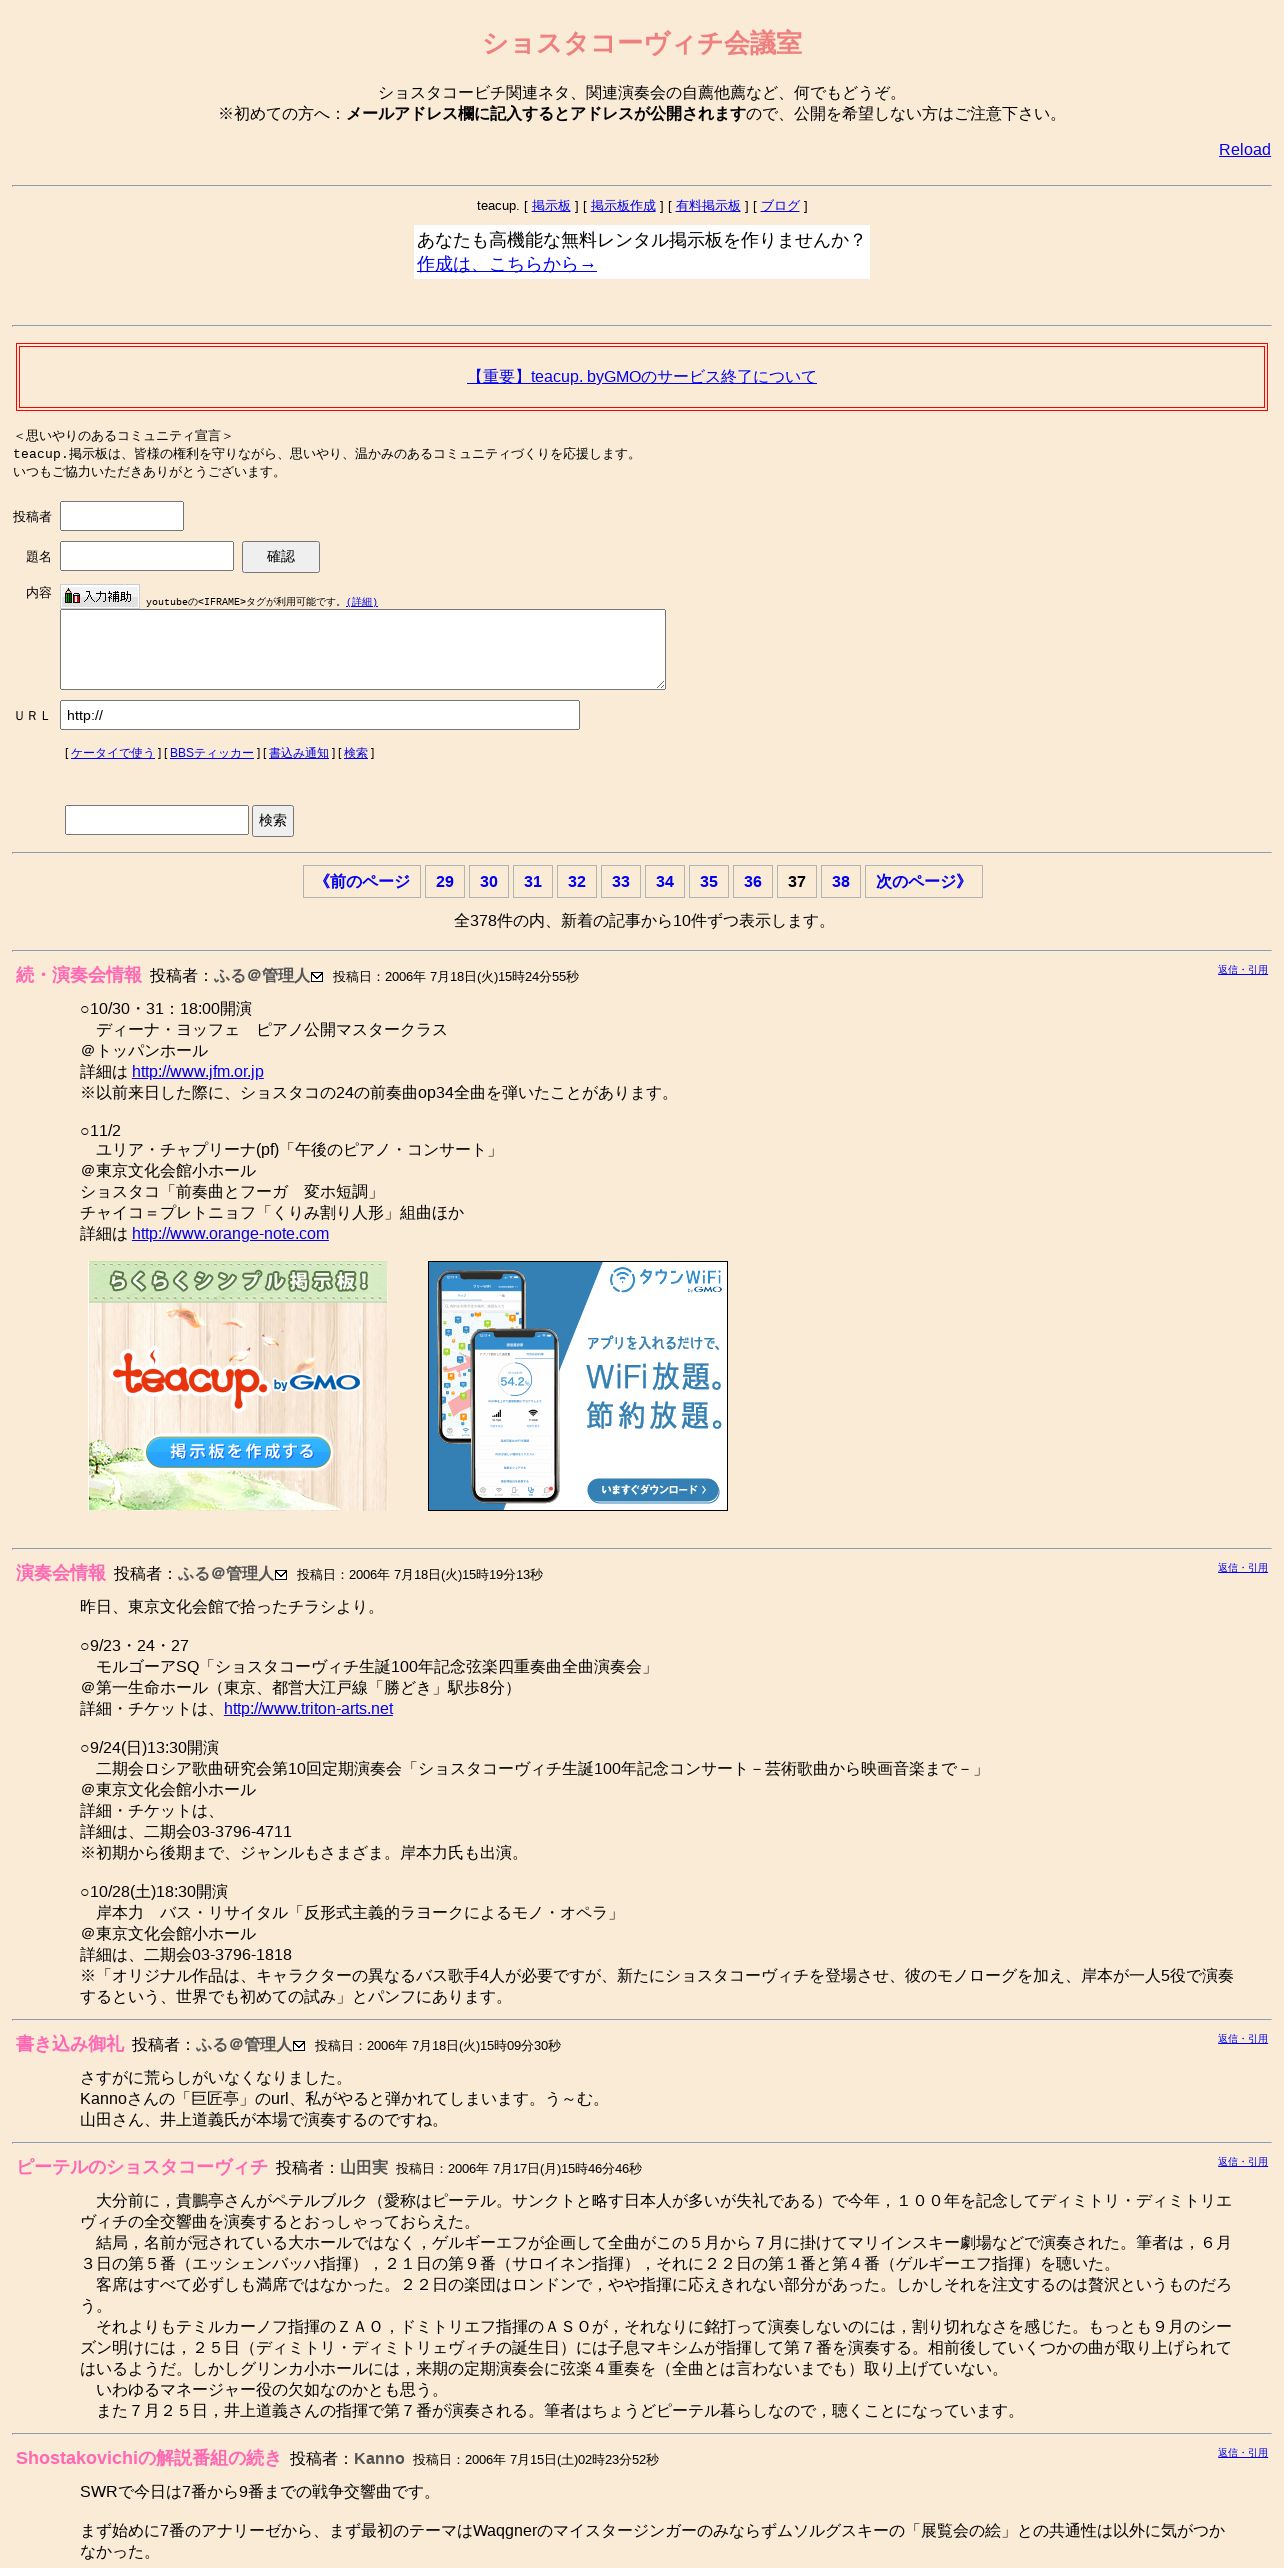The image size is (1284, 2568).
Task: Click the タウンWiFi banner ad
Action: click(x=578, y=1386)
